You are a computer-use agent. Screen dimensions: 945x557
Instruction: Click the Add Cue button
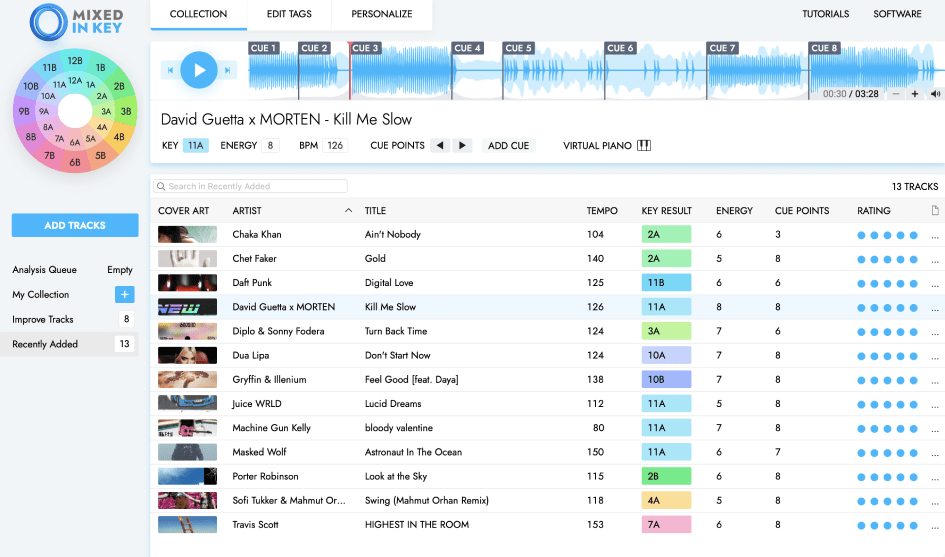(509, 145)
